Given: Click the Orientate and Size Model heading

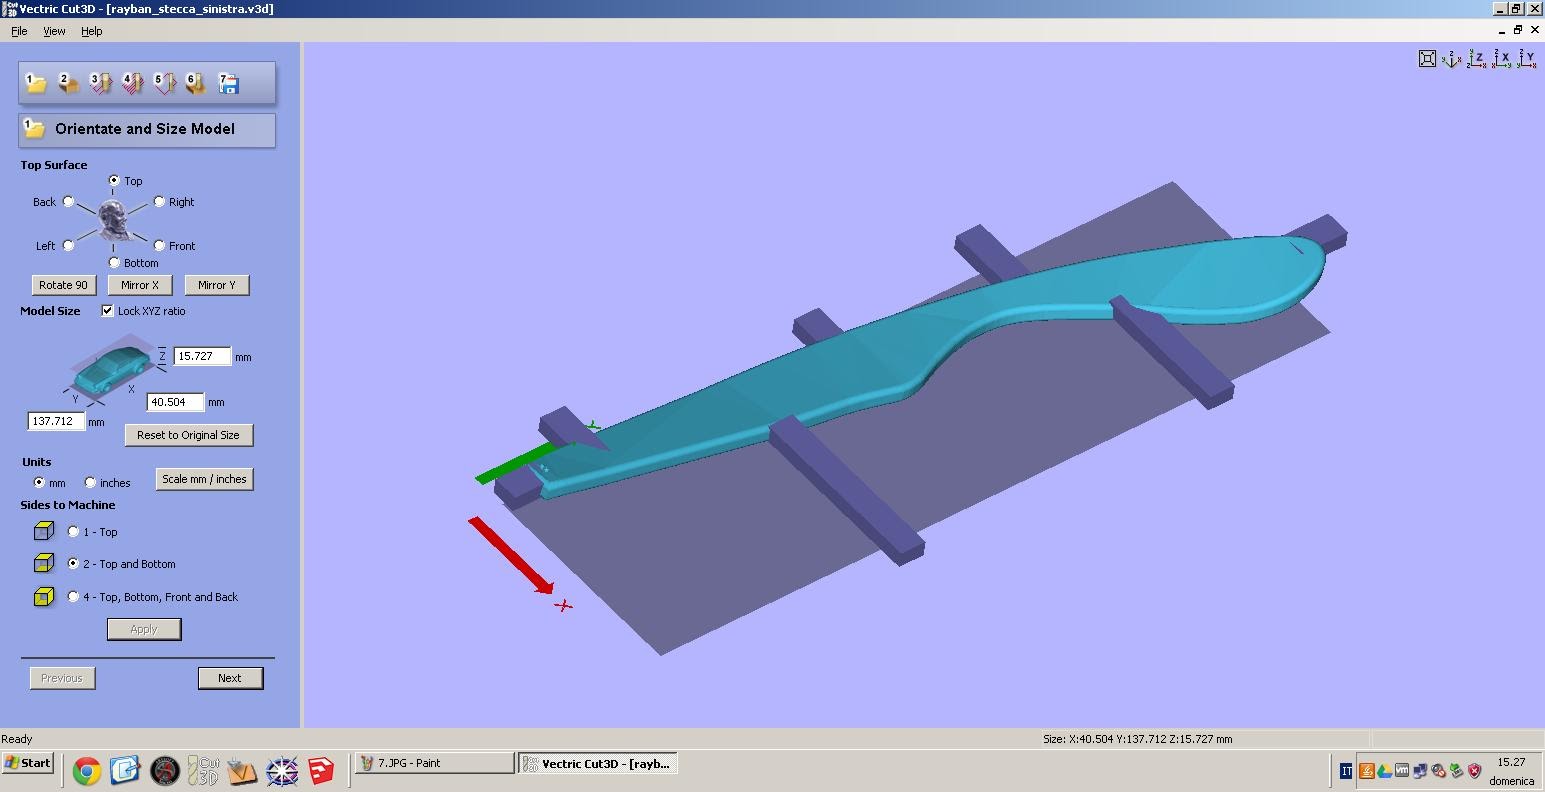Looking at the screenshot, I should [x=145, y=129].
